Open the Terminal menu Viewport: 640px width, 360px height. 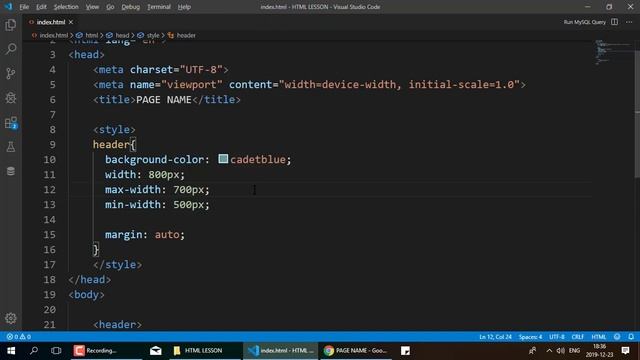(x=159, y=7)
